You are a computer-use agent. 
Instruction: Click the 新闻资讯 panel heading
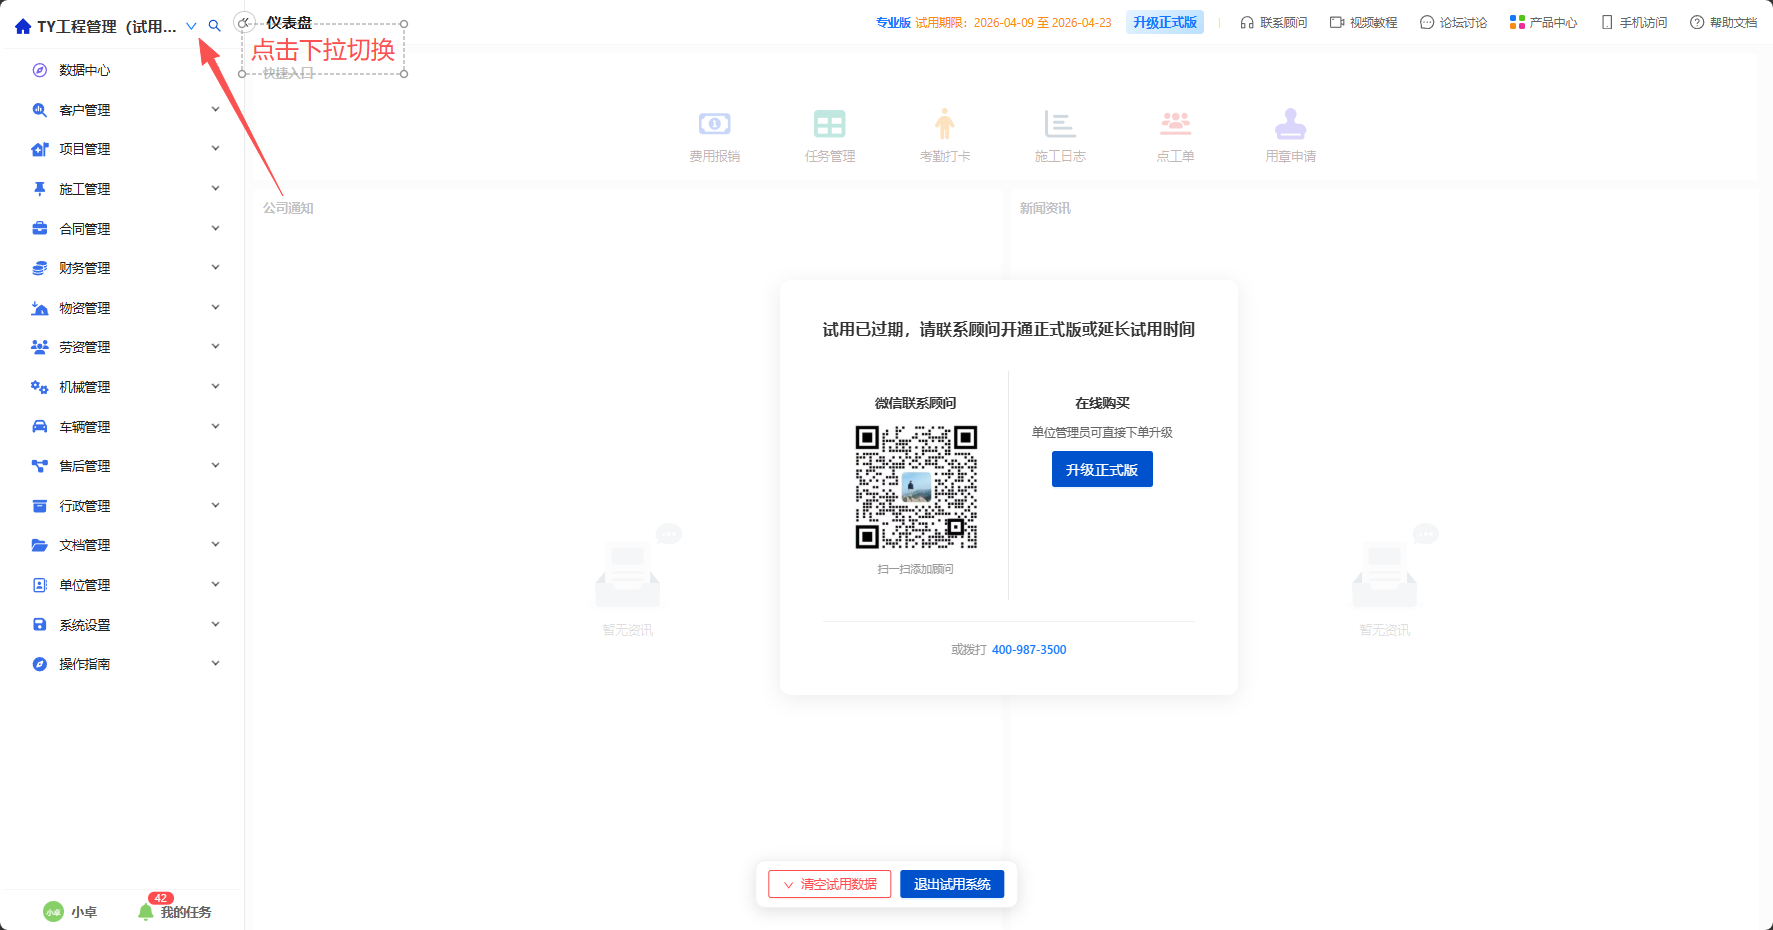[1045, 208]
